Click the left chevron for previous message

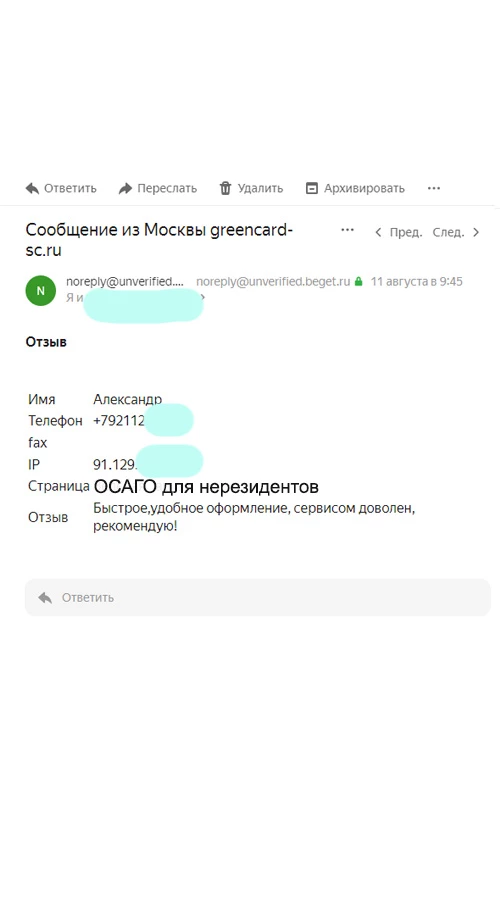(378, 232)
